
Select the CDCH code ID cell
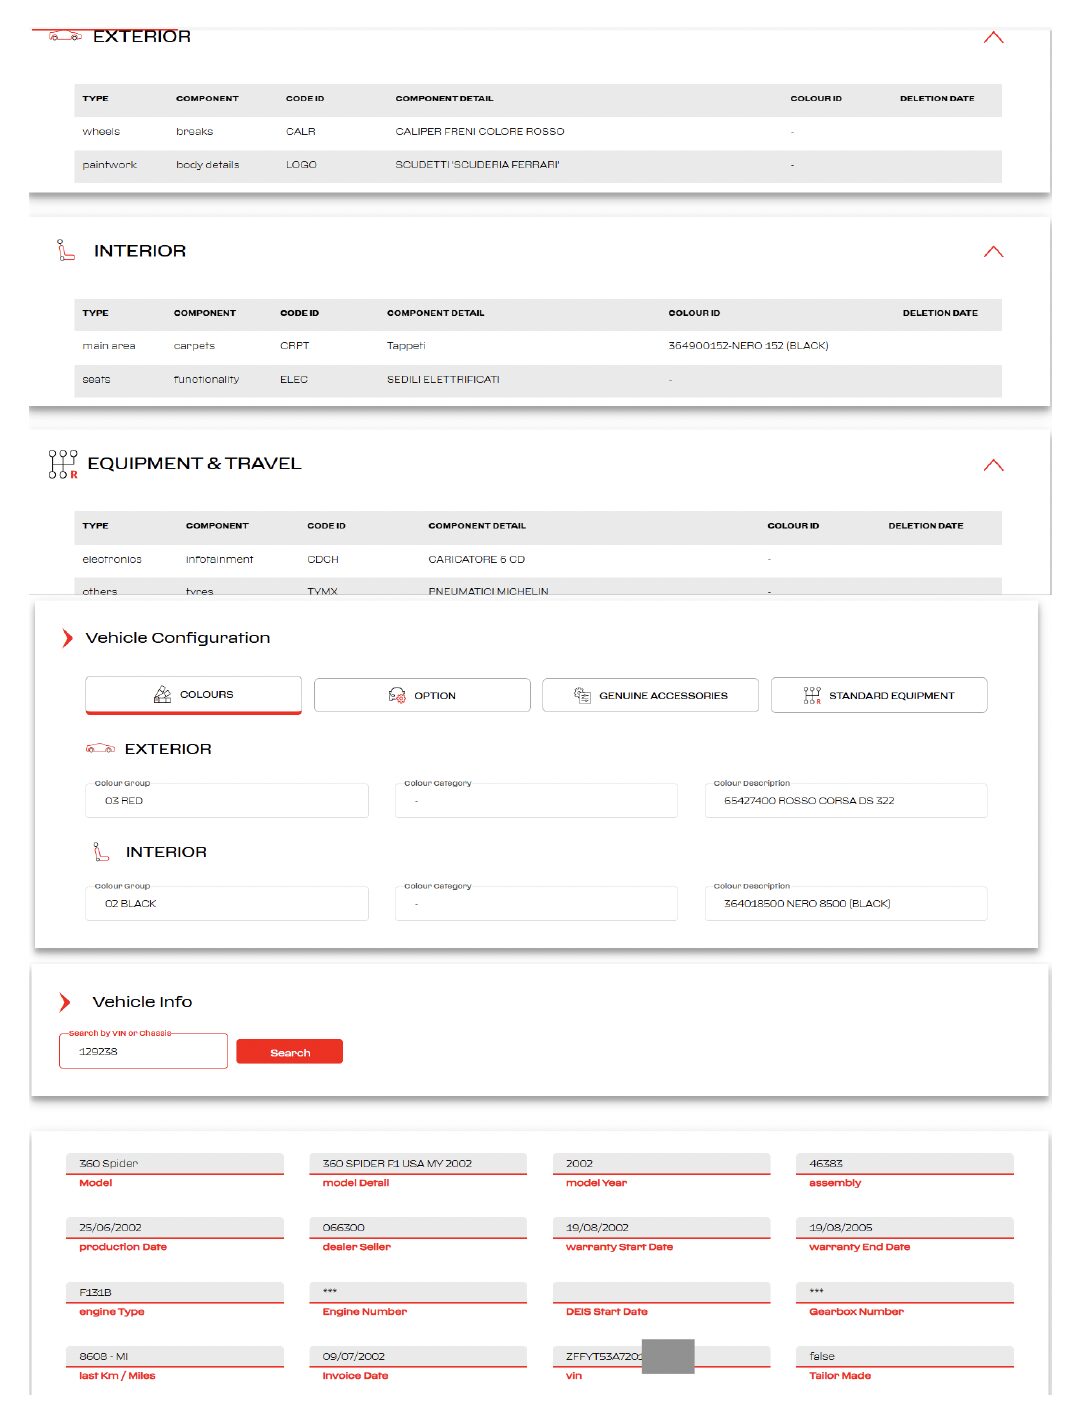pos(323,560)
